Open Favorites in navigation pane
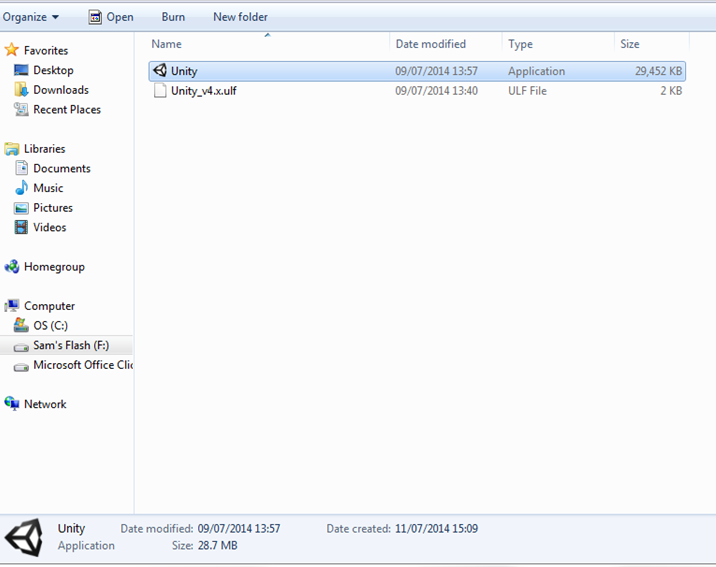Viewport: 716px width, 567px height. [x=46, y=50]
